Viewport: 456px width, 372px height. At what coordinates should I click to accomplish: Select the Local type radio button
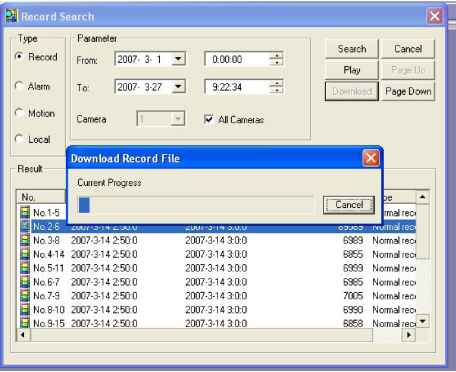20,139
